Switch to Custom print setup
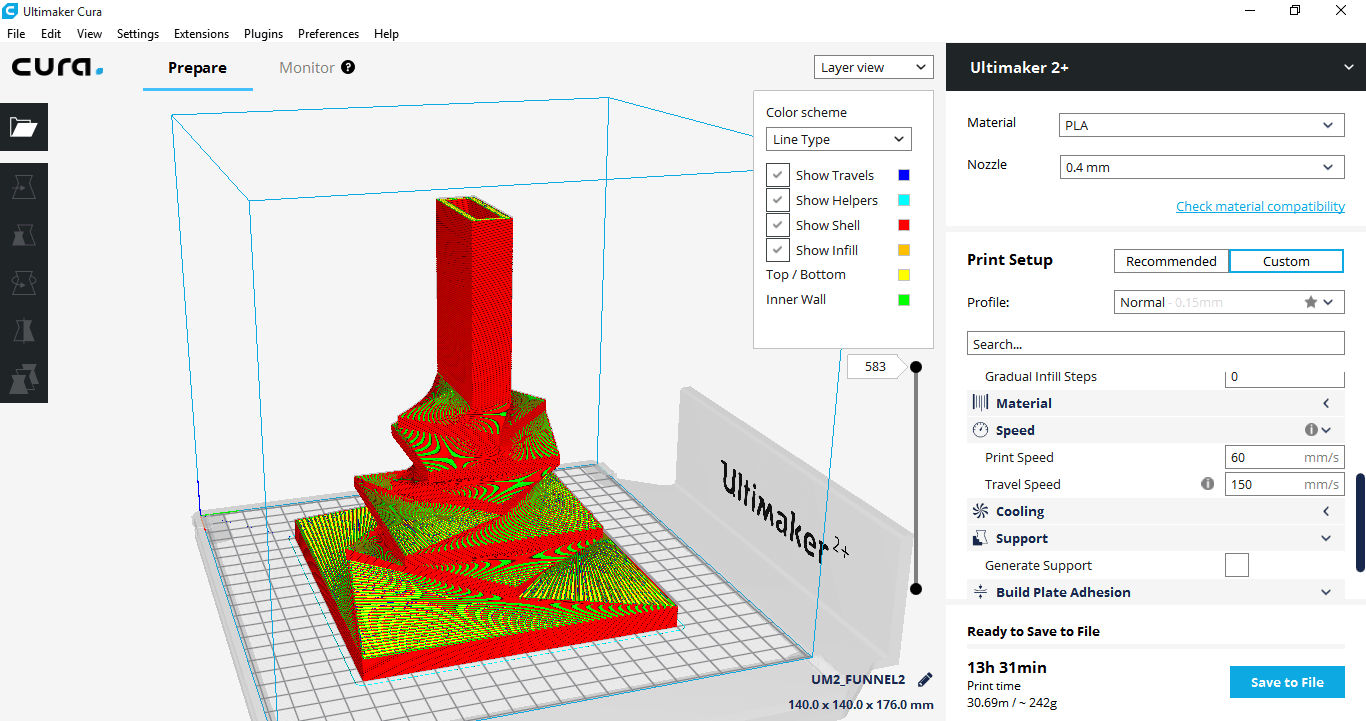This screenshot has width=1366, height=721. click(x=1286, y=261)
